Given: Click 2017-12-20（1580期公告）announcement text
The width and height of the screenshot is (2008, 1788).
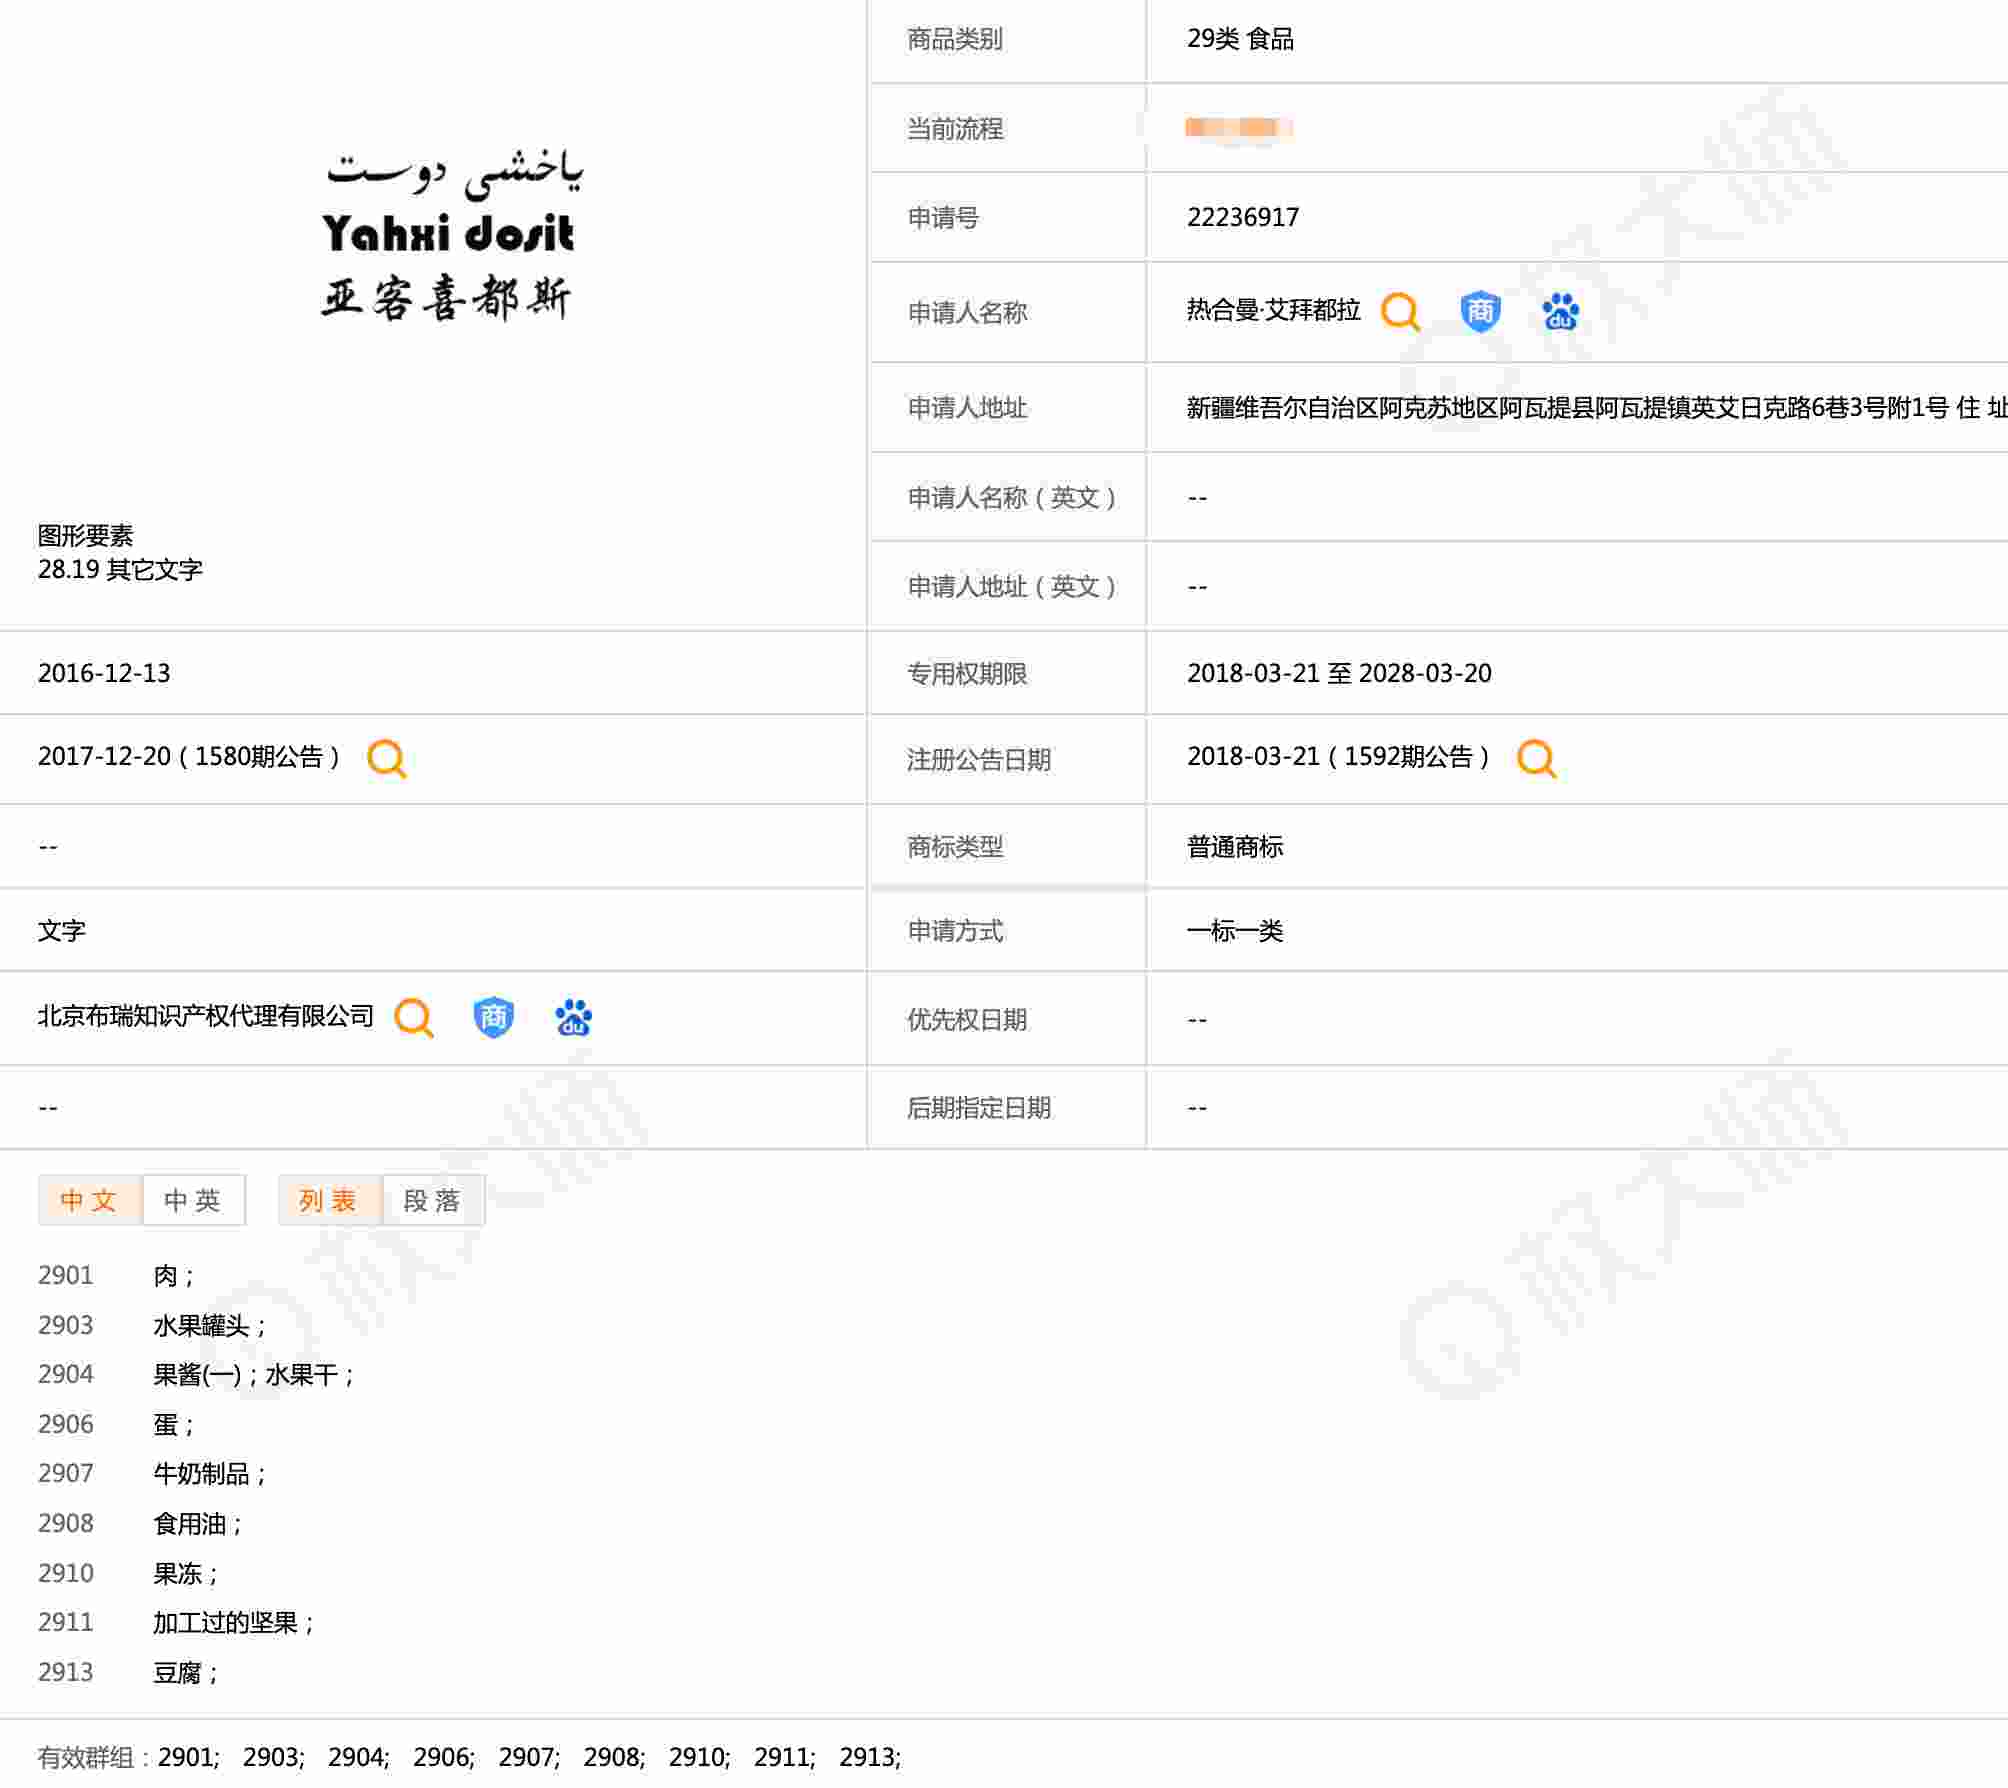Looking at the screenshot, I should [188, 757].
